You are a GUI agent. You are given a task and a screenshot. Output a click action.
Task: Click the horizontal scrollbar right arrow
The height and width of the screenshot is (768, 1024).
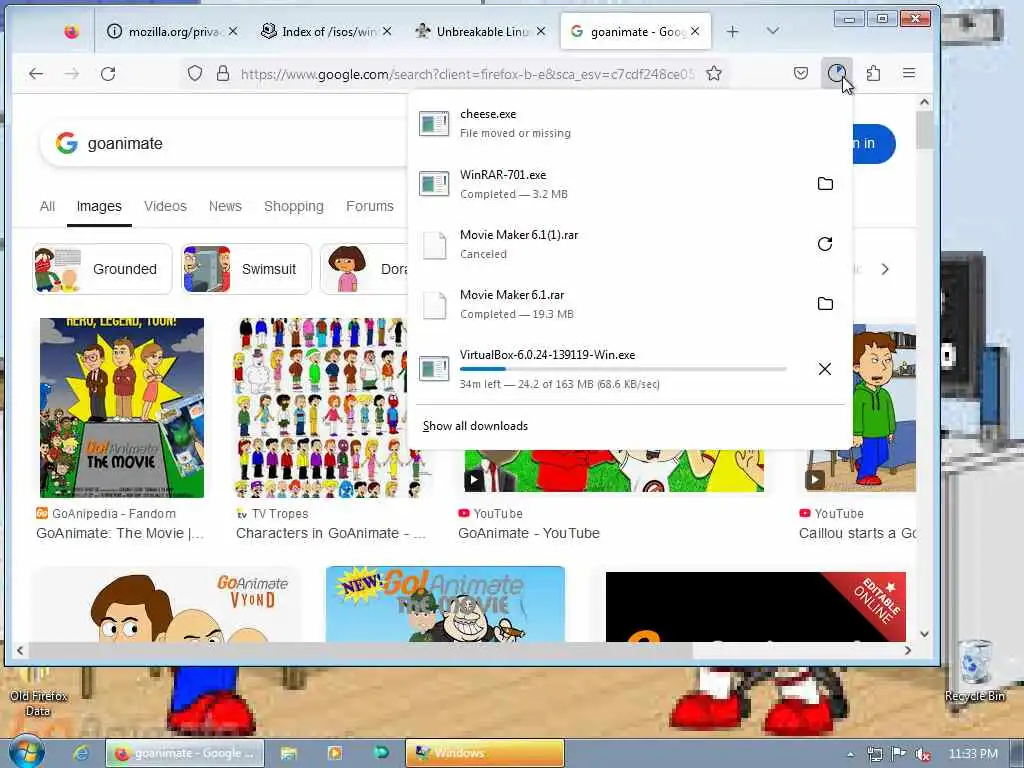[908, 650]
